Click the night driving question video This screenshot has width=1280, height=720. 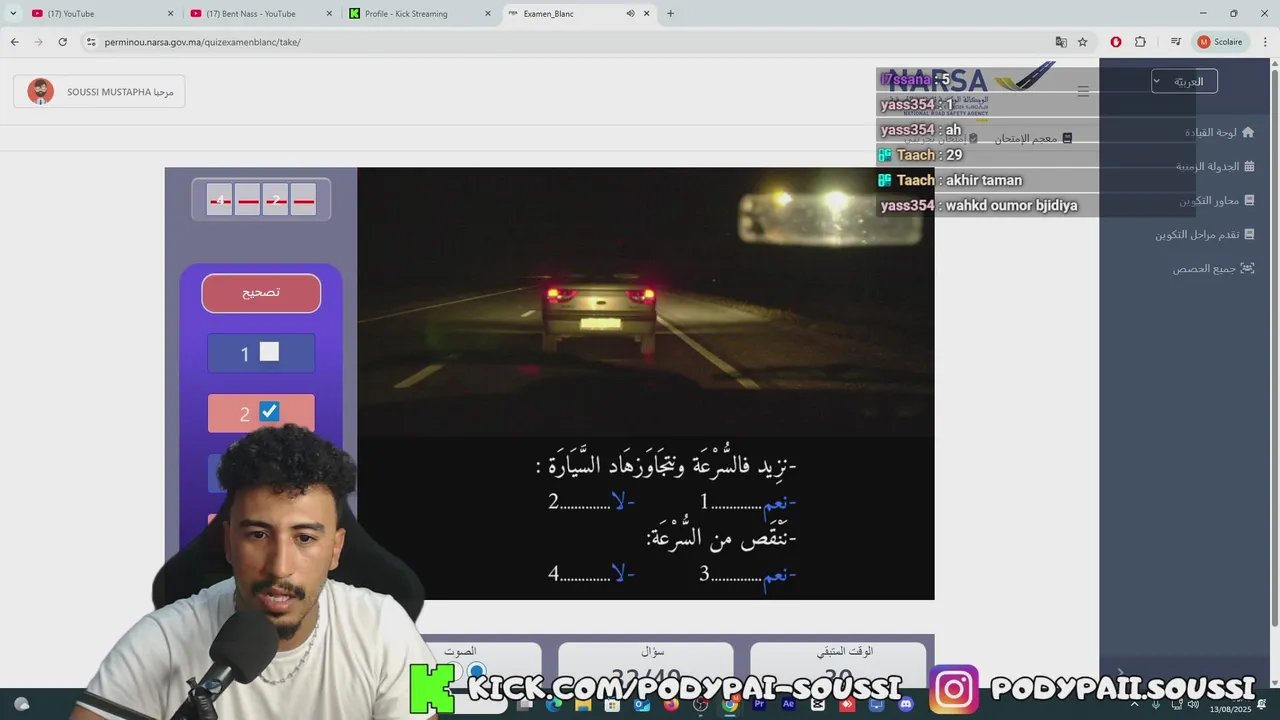point(646,384)
